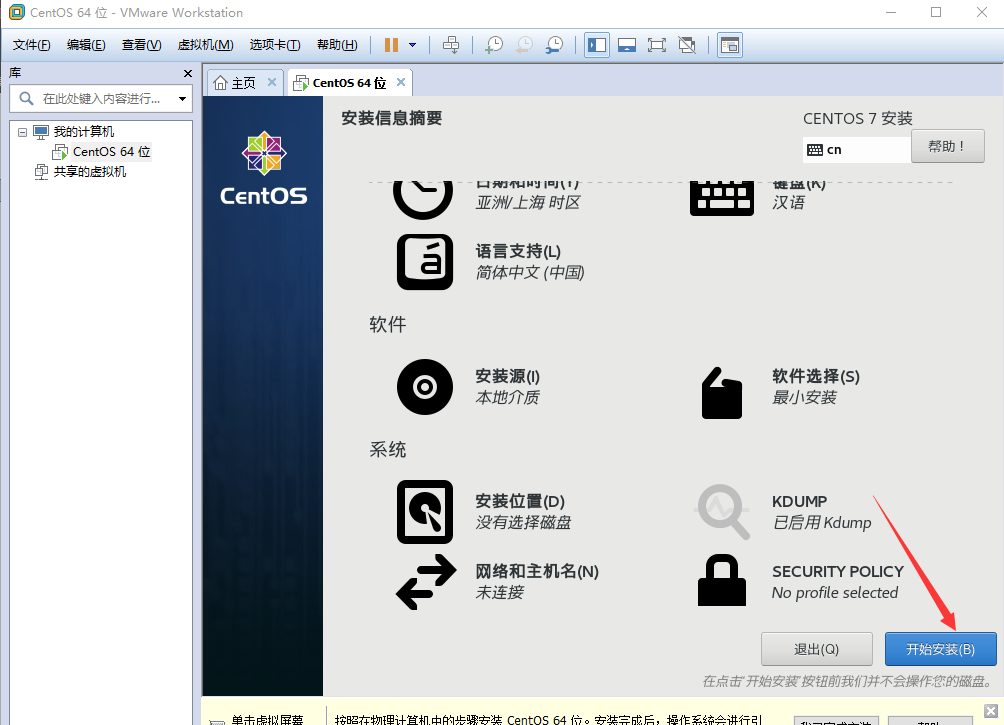Viewport: 1004px width, 725px height.
Task: Open 网络和主机名(N) arrows icon
Action: [426, 582]
